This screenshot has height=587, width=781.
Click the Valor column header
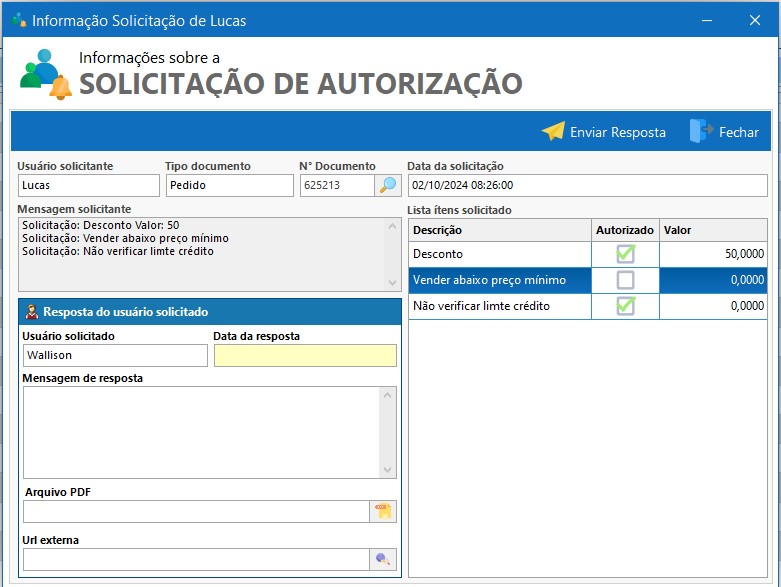pyautogui.click(x=713, y=230)
